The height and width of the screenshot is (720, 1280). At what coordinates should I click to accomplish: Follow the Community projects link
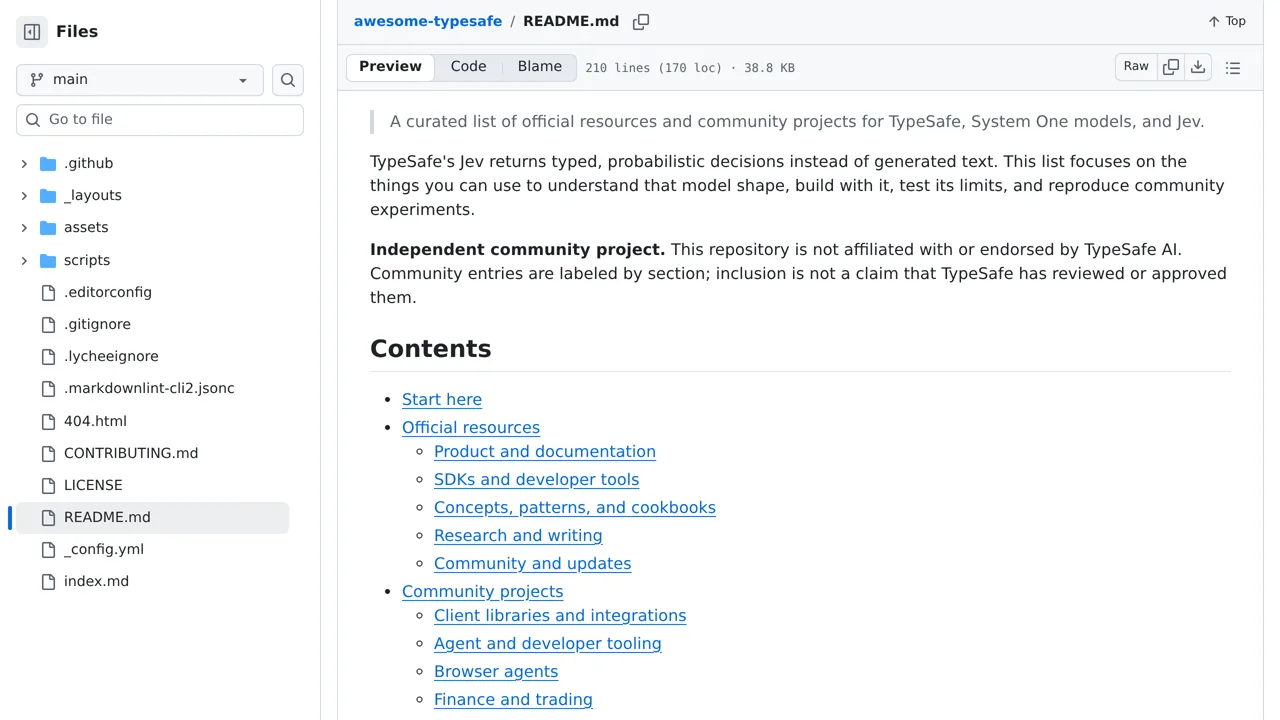(483, 591)
